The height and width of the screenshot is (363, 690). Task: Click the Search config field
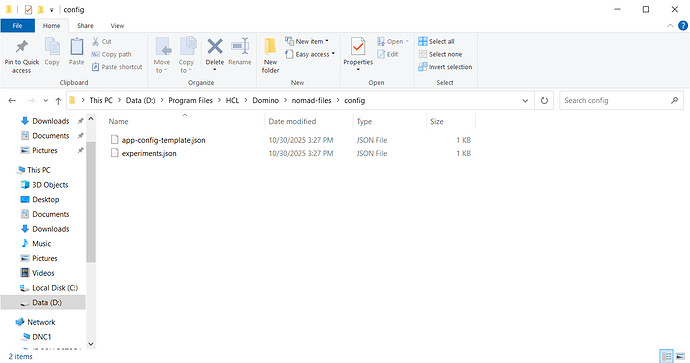[621, 100]
